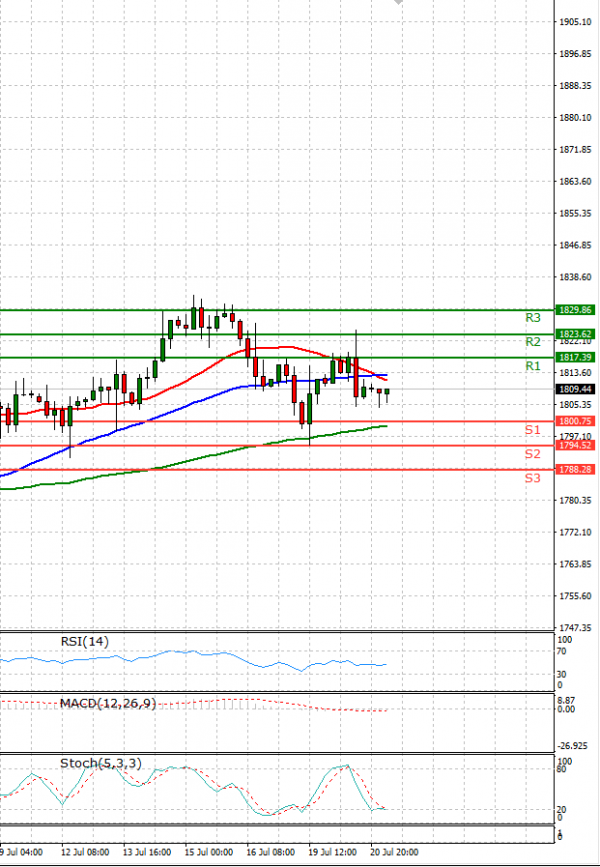Click the 15 Jul 00:00 time label
This screenshot has width=600, height=867.
pos(209,853)
